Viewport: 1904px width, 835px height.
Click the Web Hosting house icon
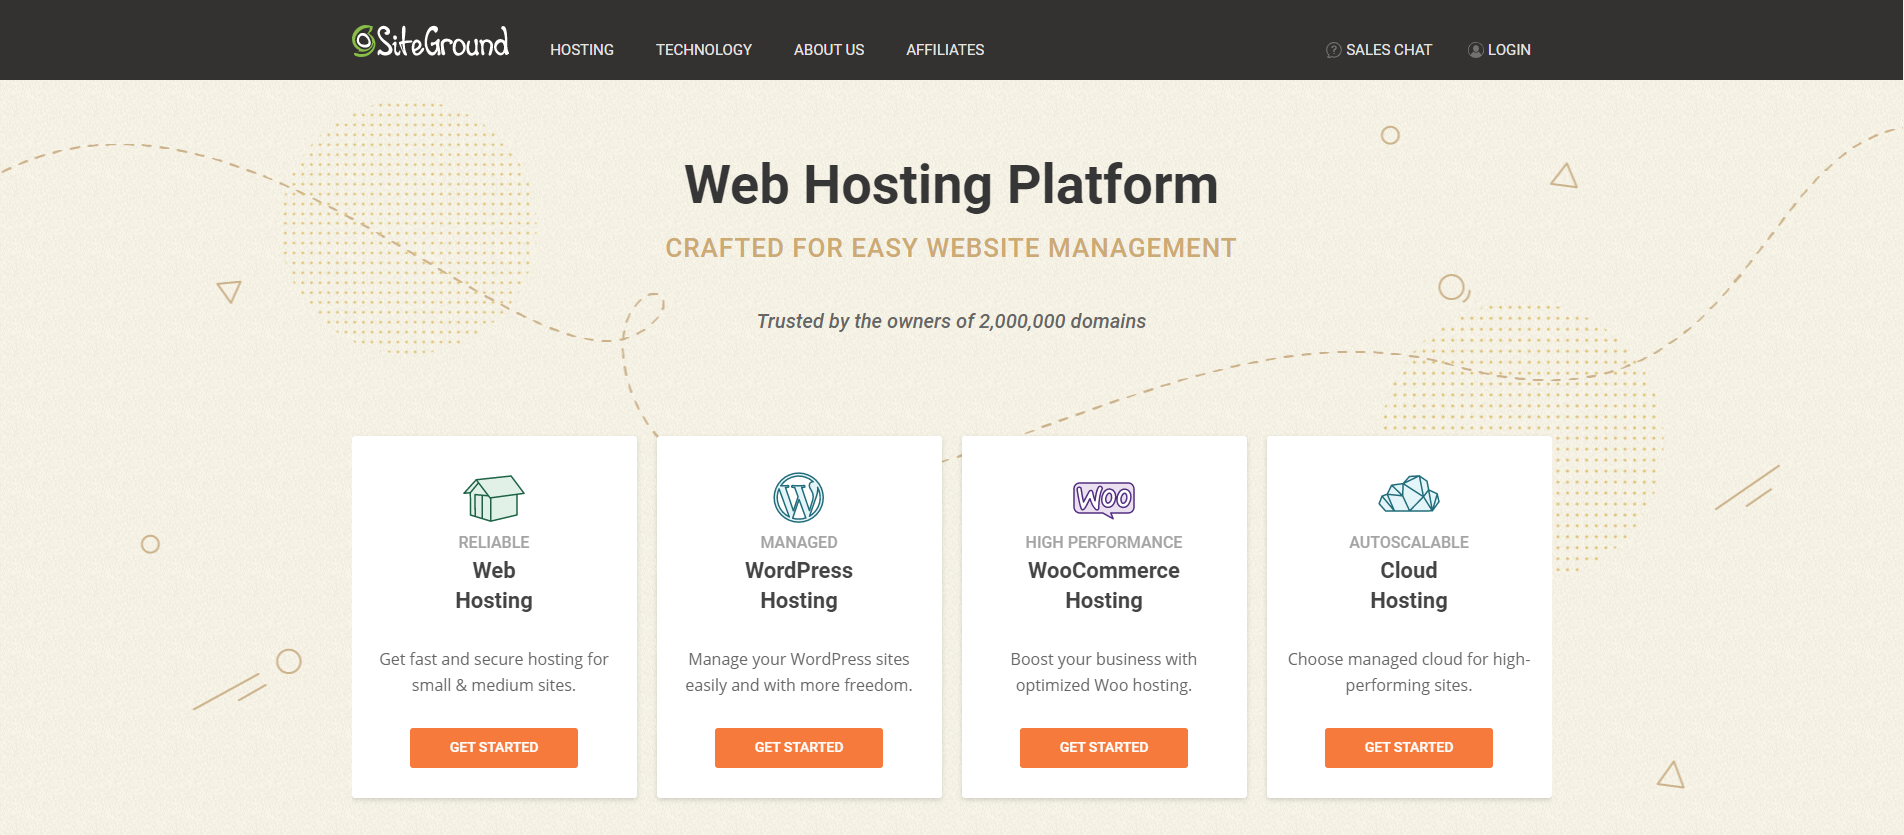[x=494, y=498]
